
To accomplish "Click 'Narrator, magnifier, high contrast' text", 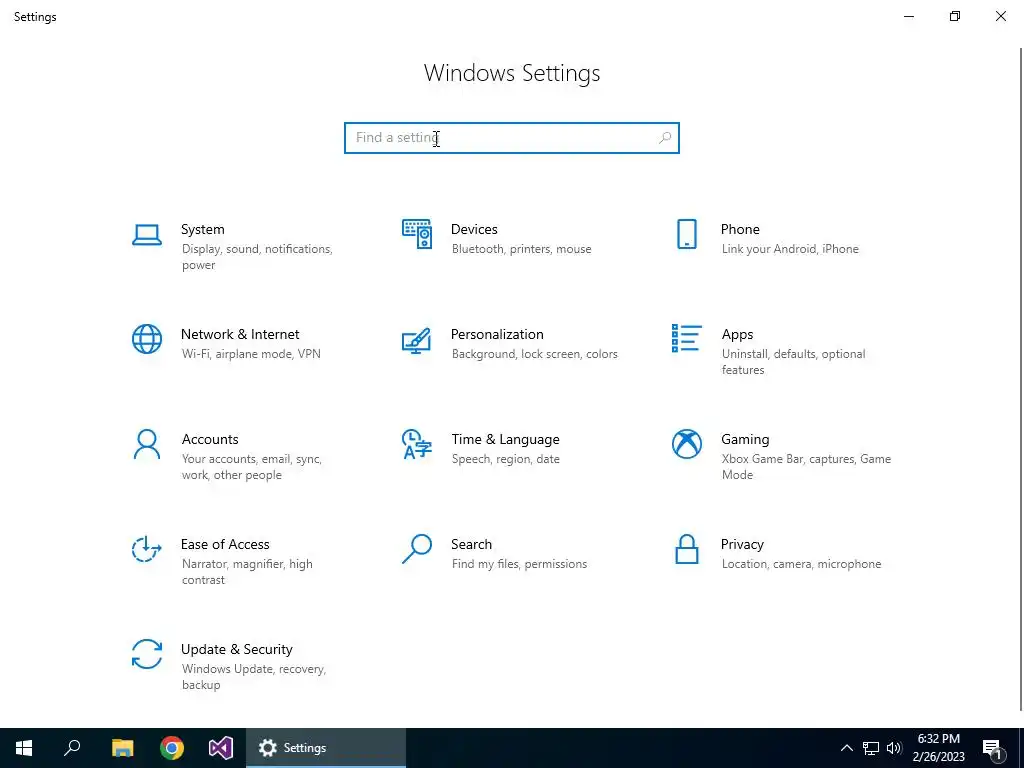I will 247,572.
